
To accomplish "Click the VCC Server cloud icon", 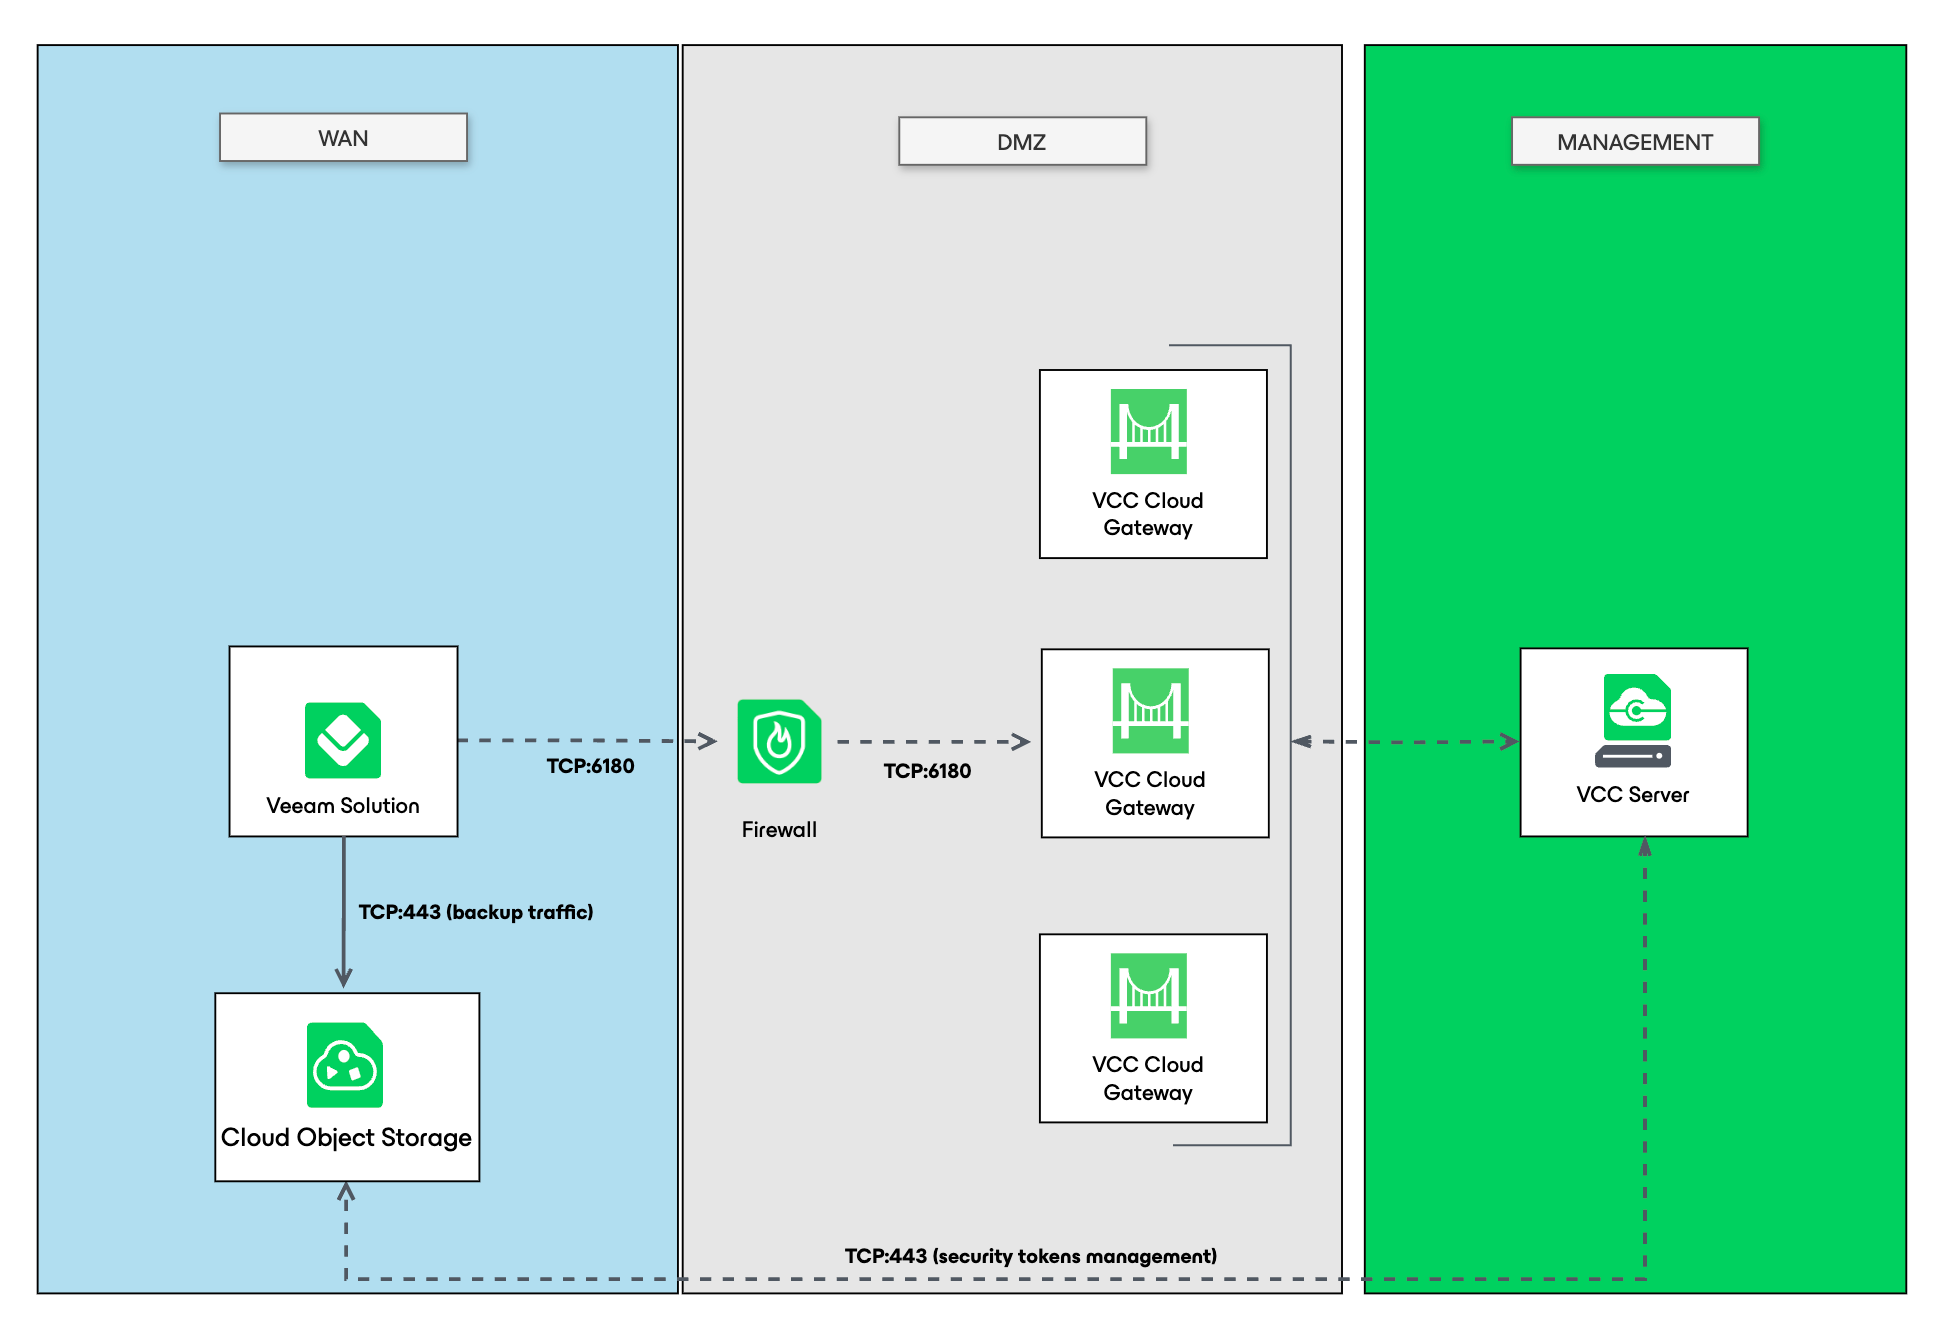I will tap(1637, 707).
